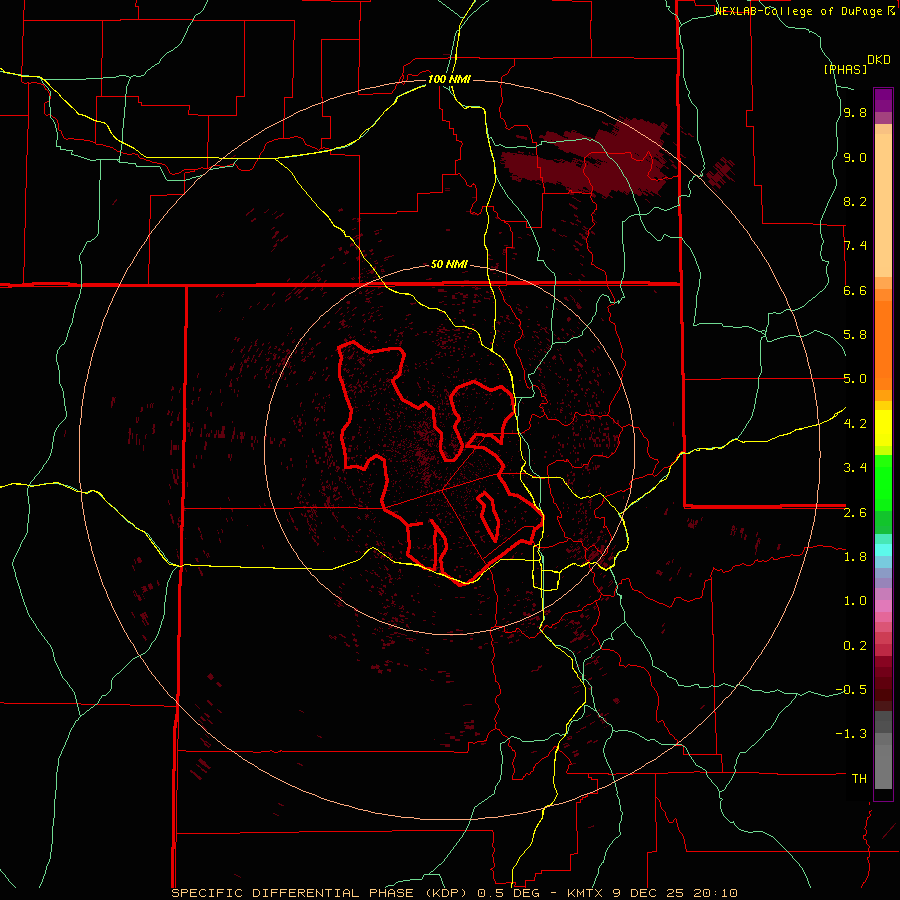
Task: Click the "DKD" product code label
Action: 879,60
